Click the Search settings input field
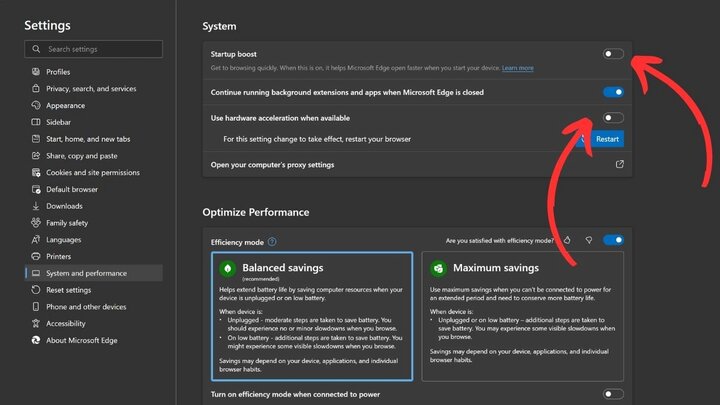The height and width of the screenshot is (405, 720). pos(94,49)
